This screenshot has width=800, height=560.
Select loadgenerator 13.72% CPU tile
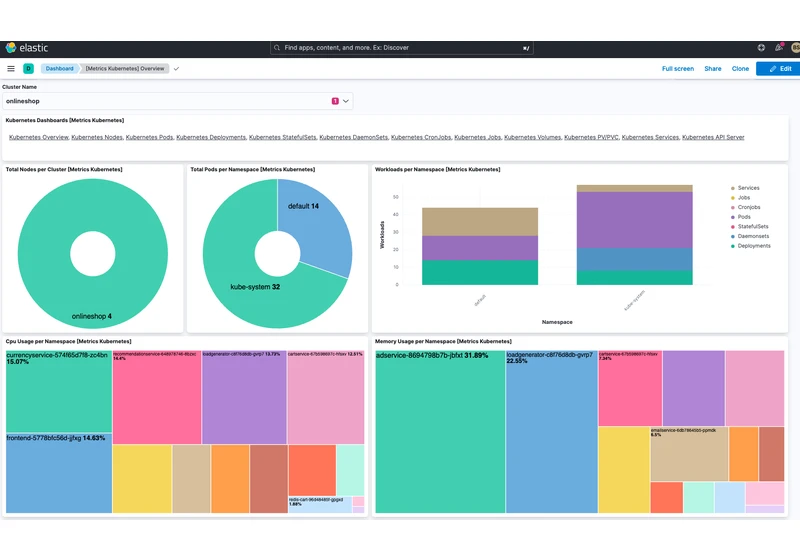244,397
